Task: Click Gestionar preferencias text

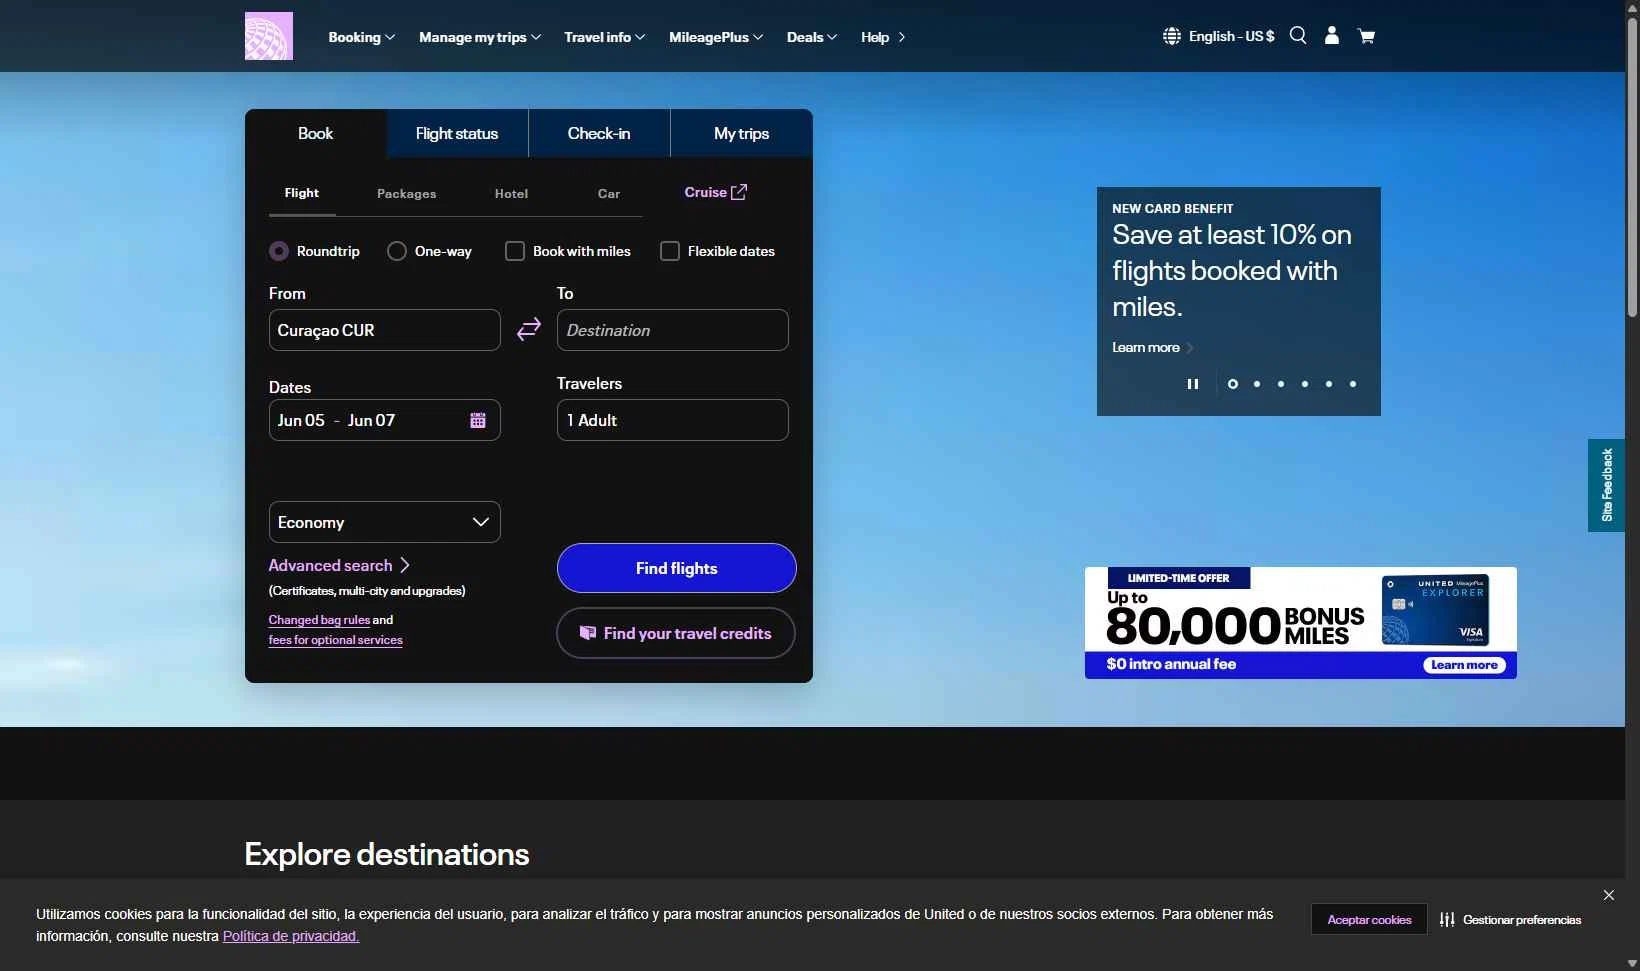Action: 1522,920
